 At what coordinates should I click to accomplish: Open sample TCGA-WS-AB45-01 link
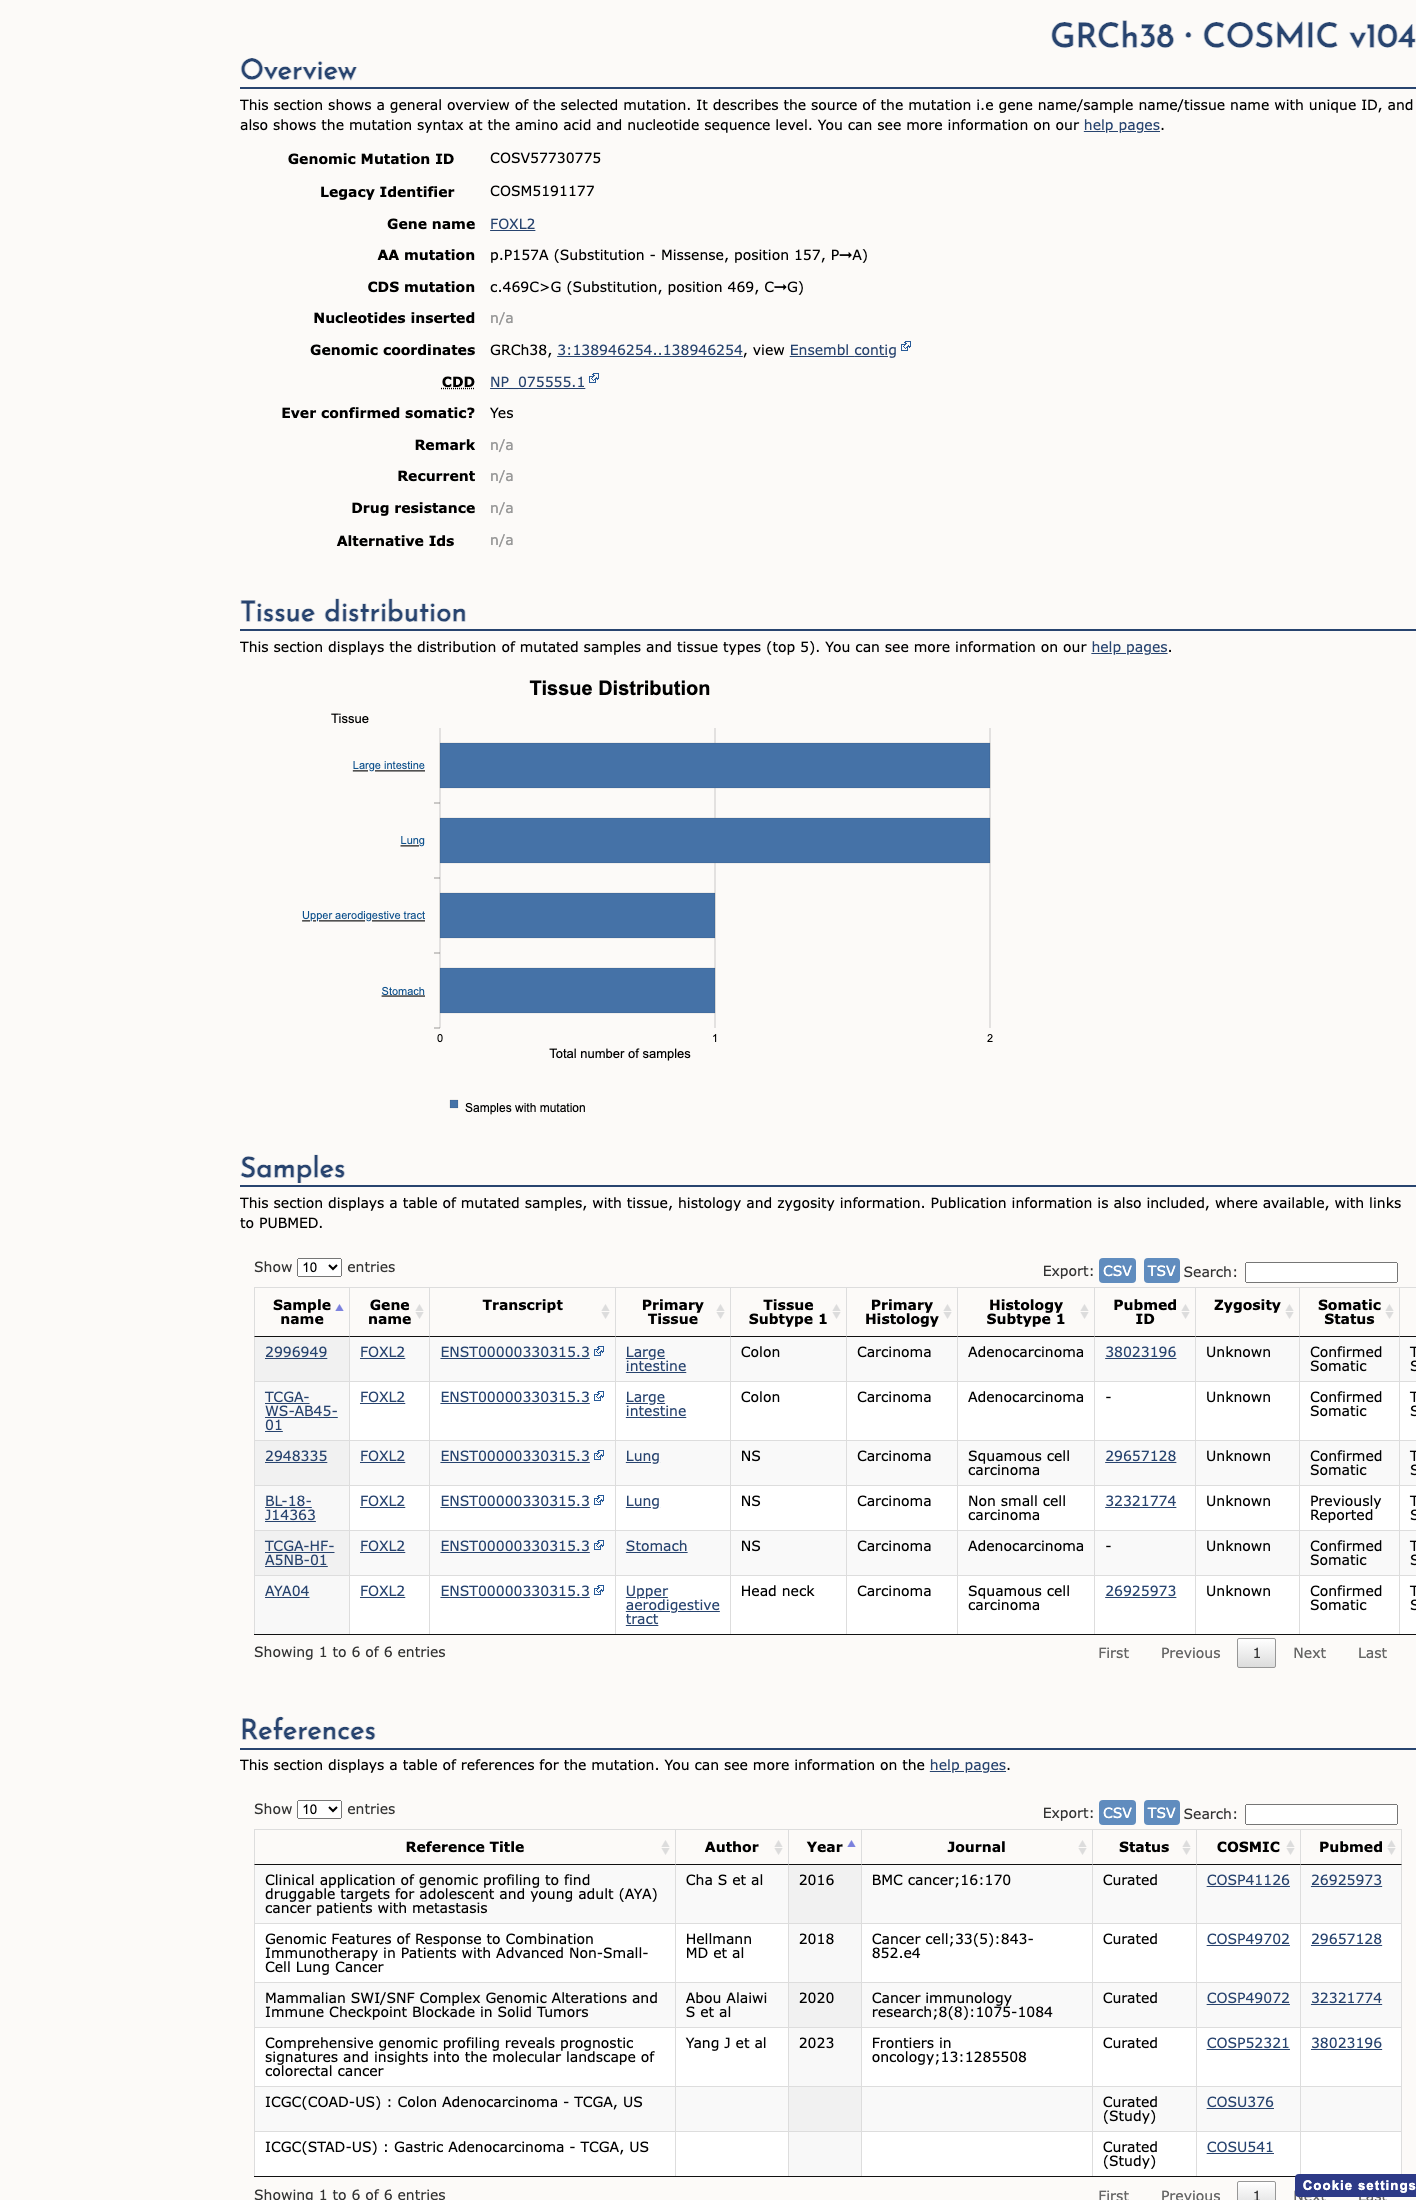301,1411
